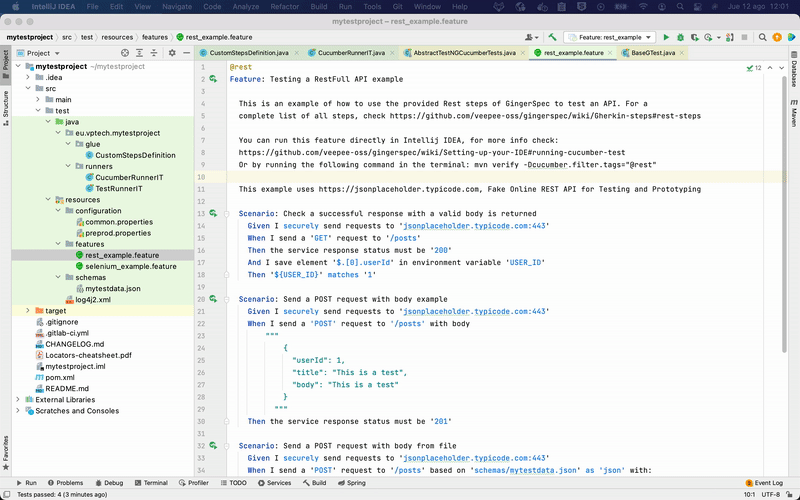Open Project panel gear options
The height and width of the screenshot is (500, 800).
pyautogui.click(x=172, y=53)
